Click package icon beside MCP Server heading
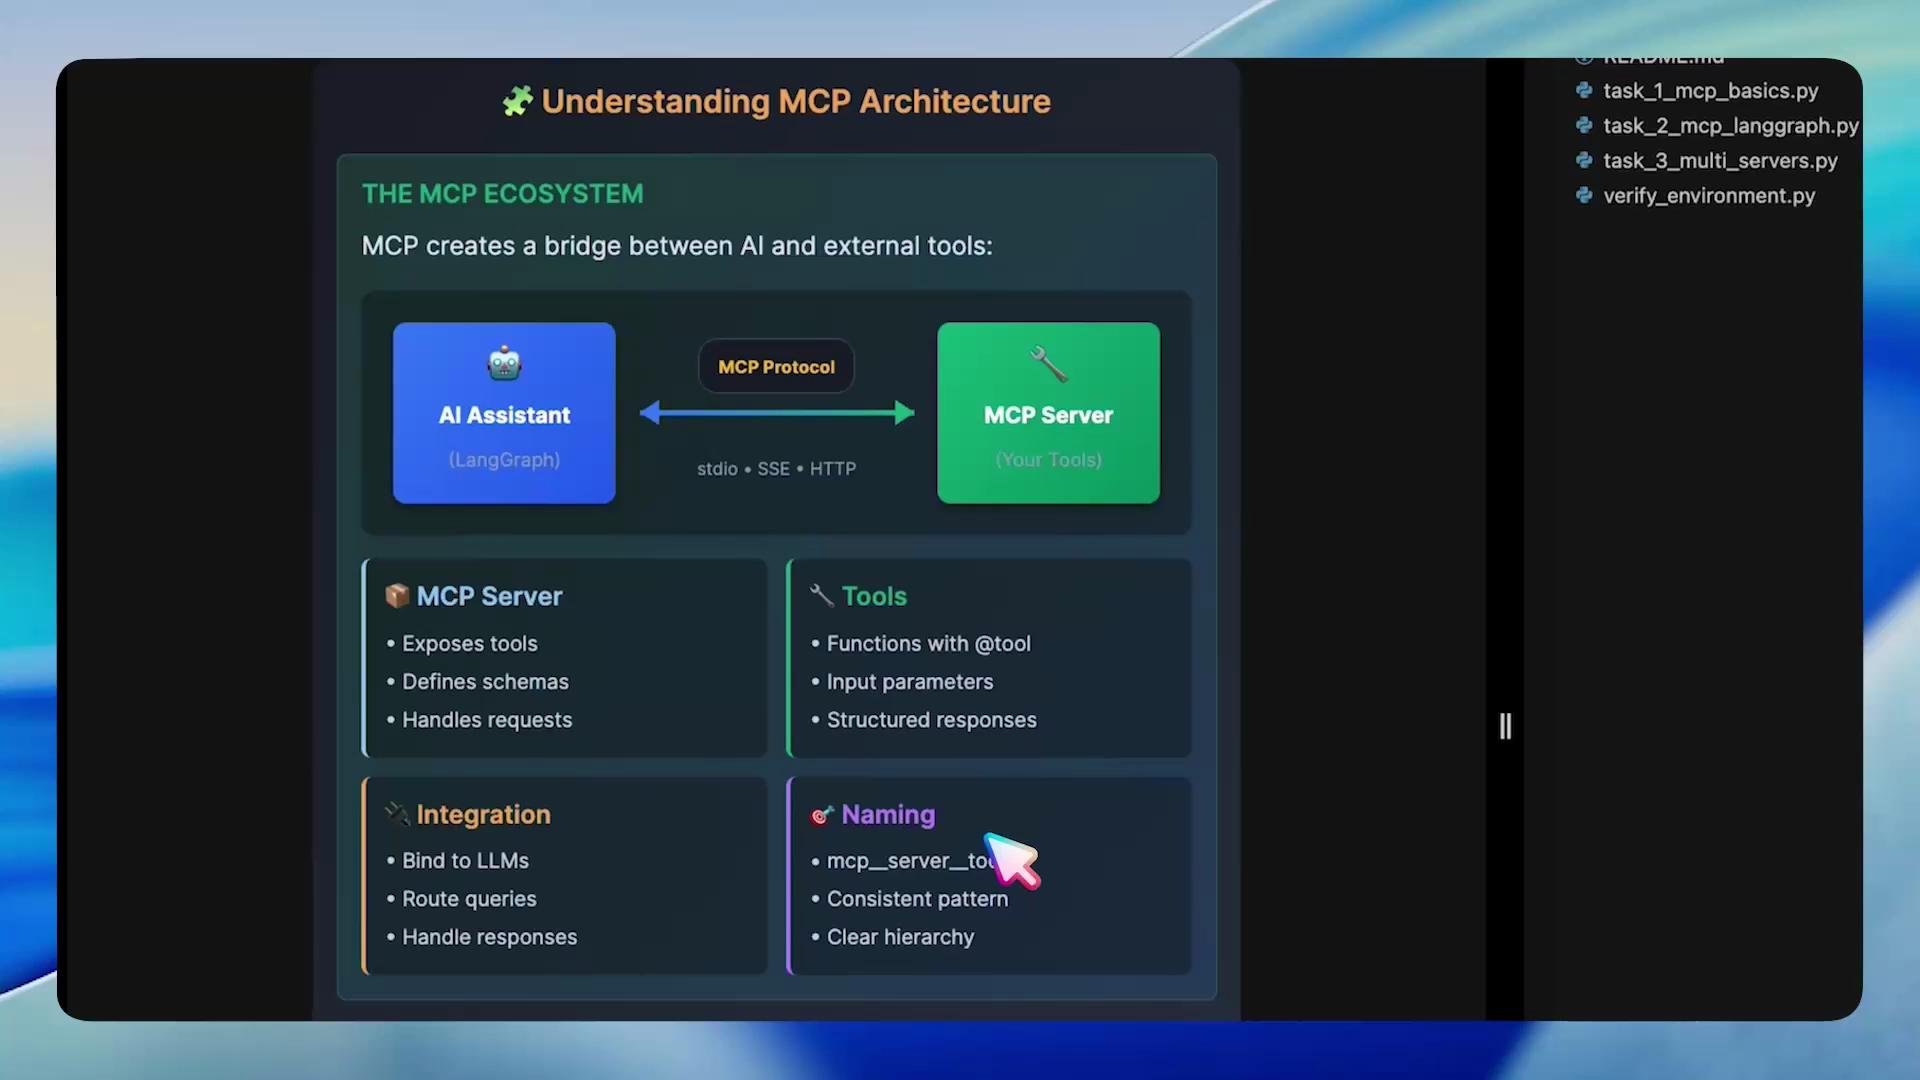The image size is (1920, 1080). pyautogui.click(x=397, y=596)
